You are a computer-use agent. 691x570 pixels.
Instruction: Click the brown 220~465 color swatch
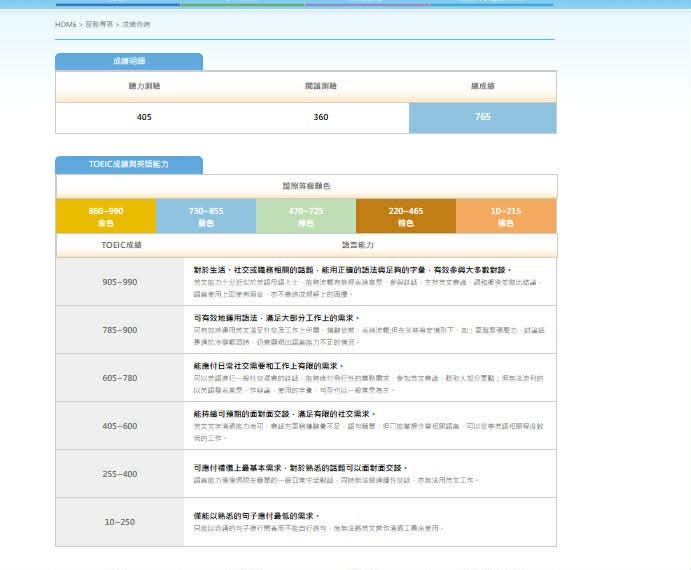(406, 217)
